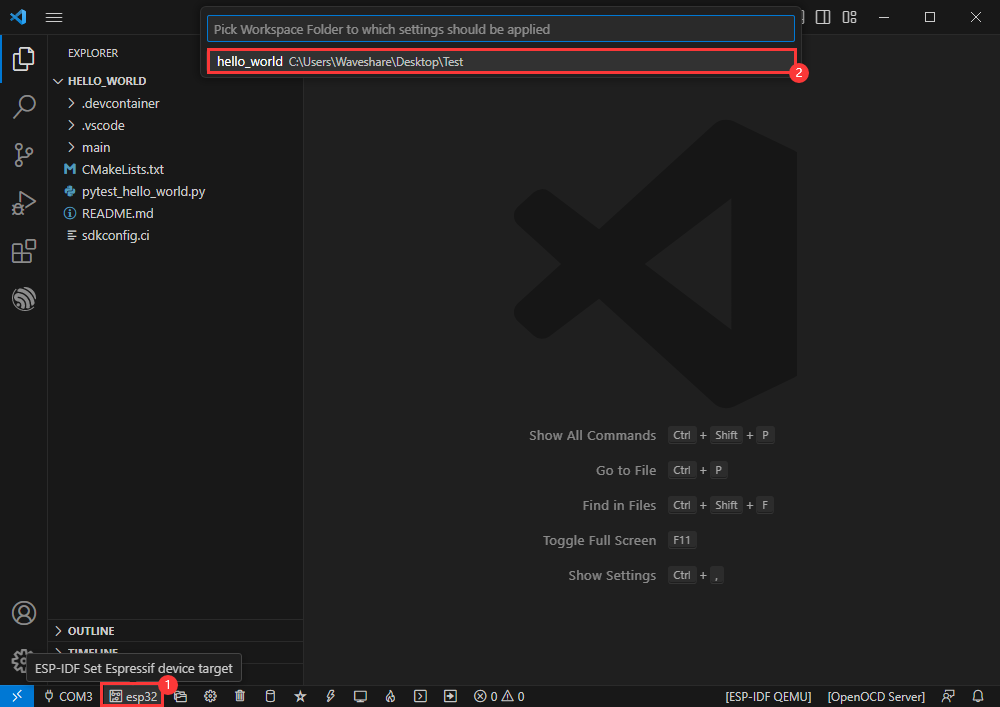
Task: Click the feedback icon in the status bar
Action: [948, 696]
